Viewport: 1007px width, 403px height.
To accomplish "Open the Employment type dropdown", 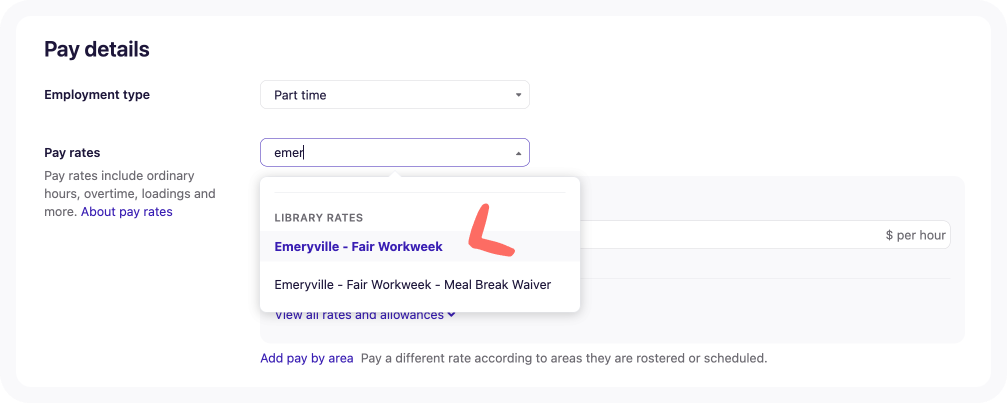I will point(394,95).
